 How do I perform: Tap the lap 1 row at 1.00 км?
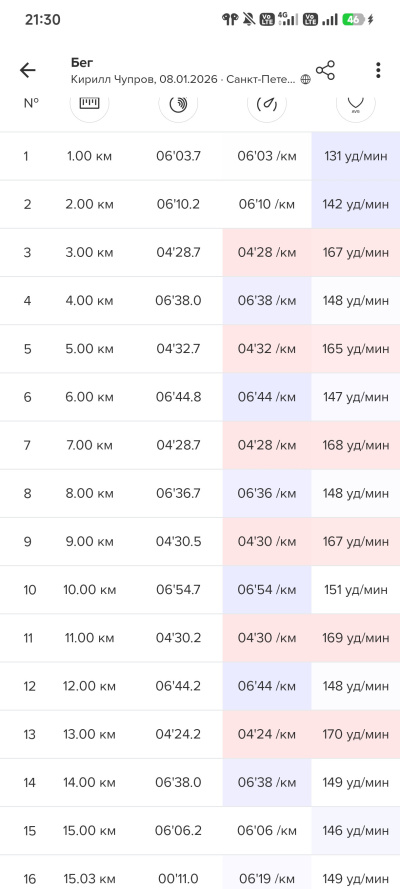[200, 156]
